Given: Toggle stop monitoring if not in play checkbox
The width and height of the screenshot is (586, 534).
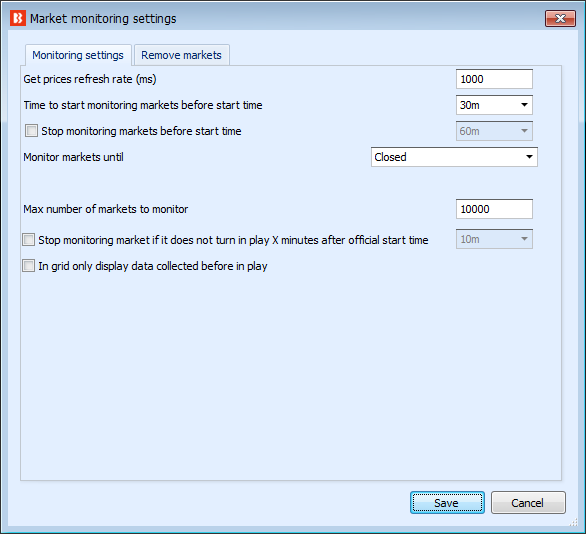Looking at the screenshot, I should (28, 240).
